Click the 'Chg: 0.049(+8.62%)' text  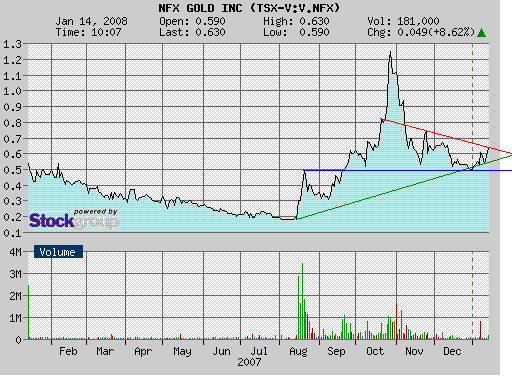click(x=421, y=33)
